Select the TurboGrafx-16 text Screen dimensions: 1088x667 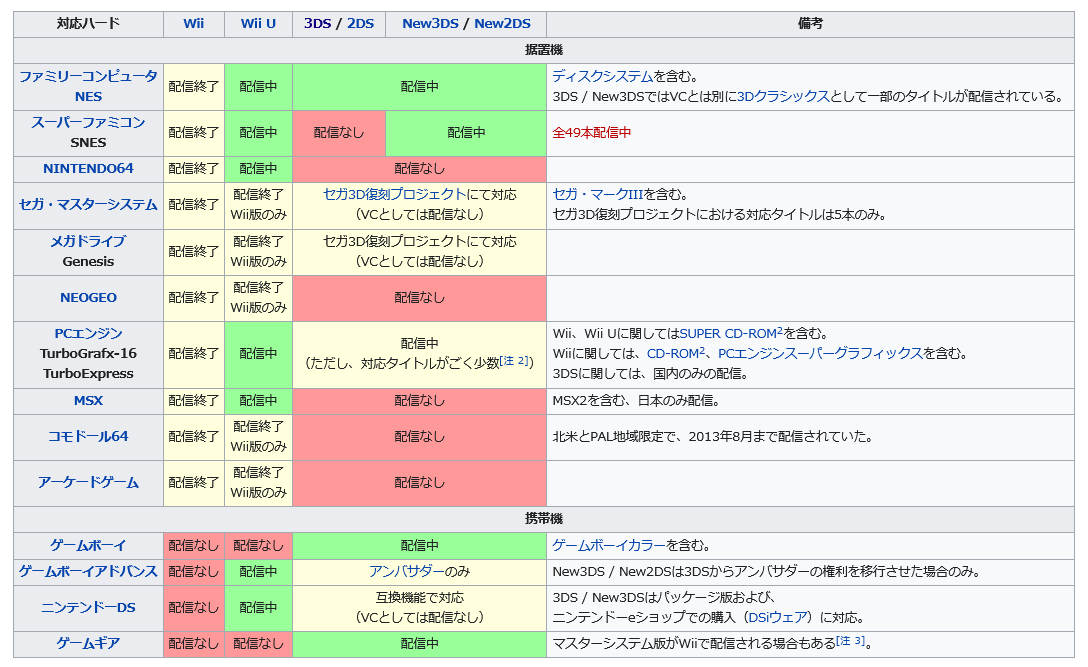pos(88,353)
